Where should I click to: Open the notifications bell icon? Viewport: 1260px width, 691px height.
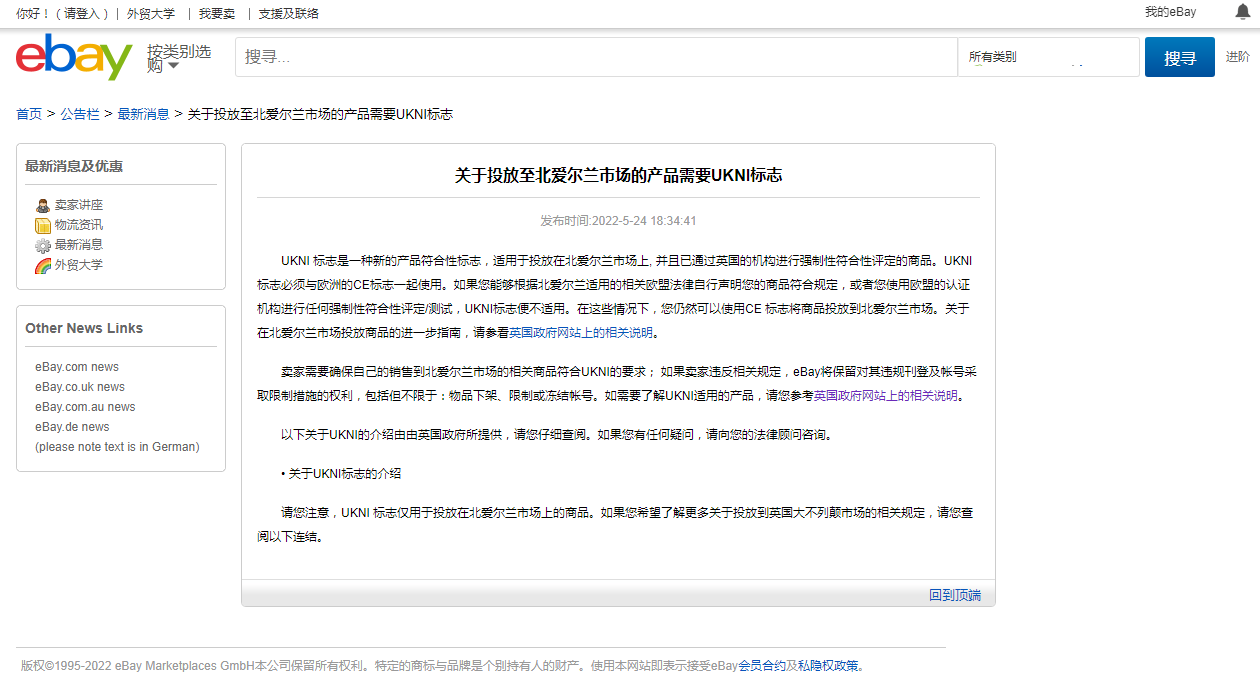[1243, 12]
